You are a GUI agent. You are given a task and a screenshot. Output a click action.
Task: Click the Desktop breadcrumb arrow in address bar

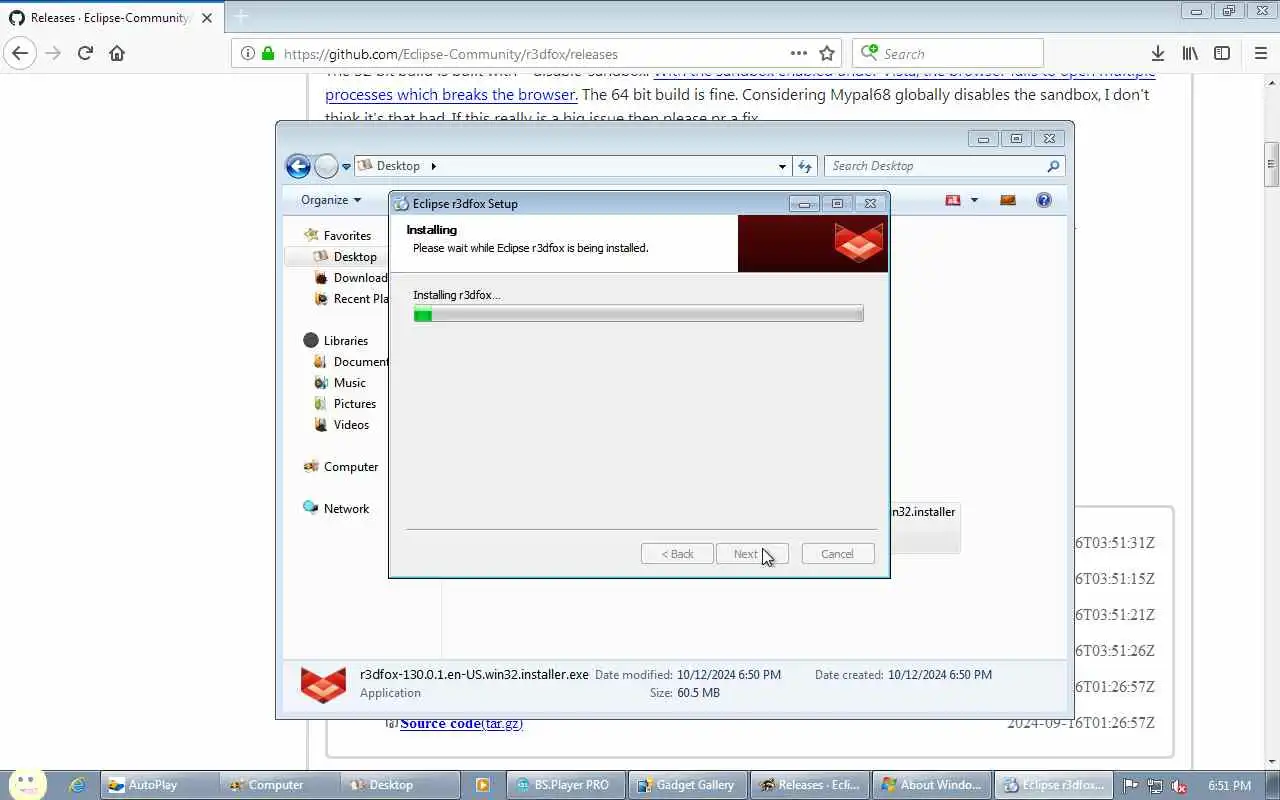pos(433,166)
